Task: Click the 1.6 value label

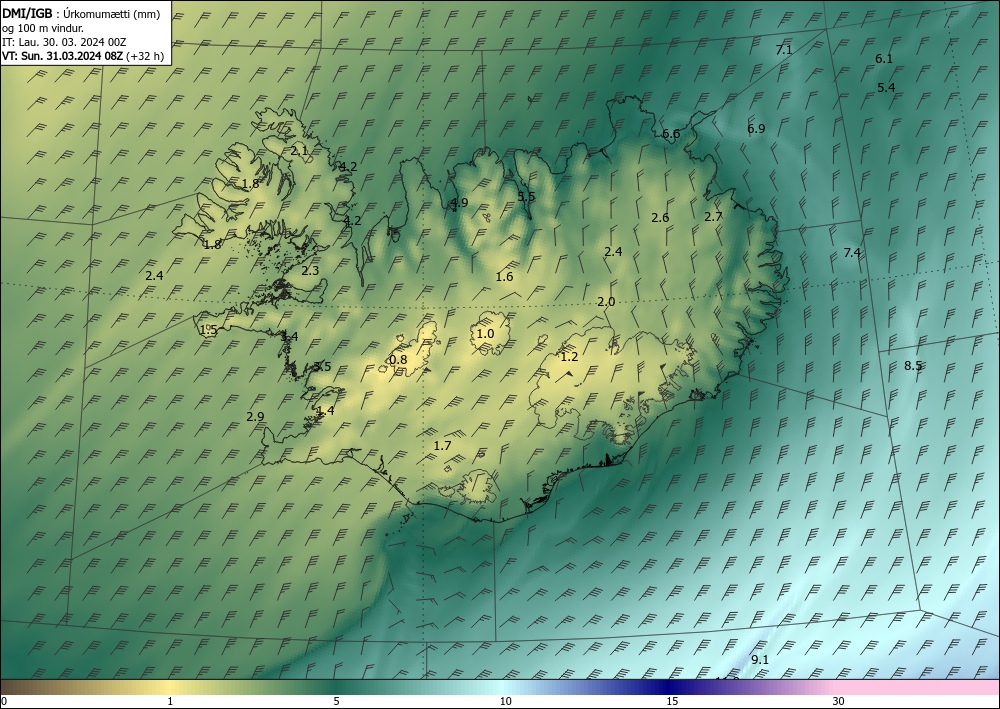Action: [x=504, y=277]
